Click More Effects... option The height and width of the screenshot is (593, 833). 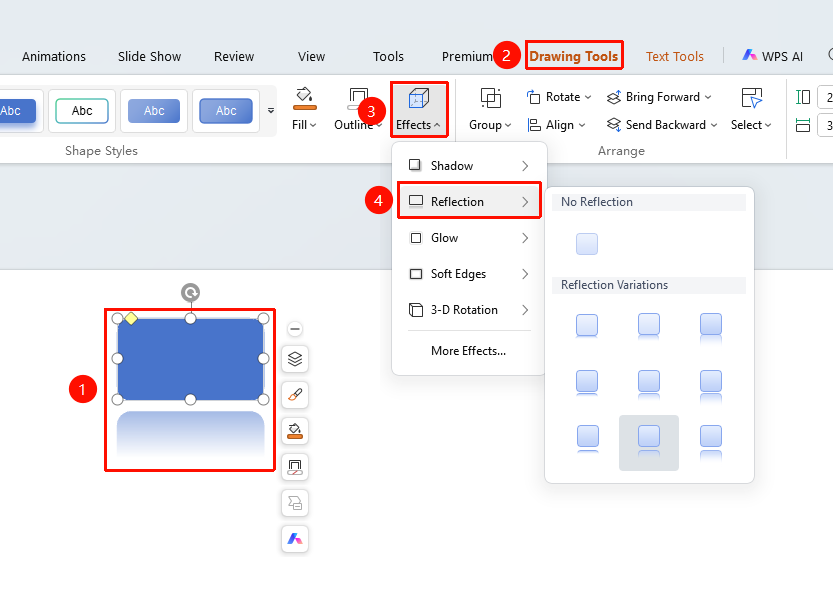pyautogui.click(x=468, y=351)
